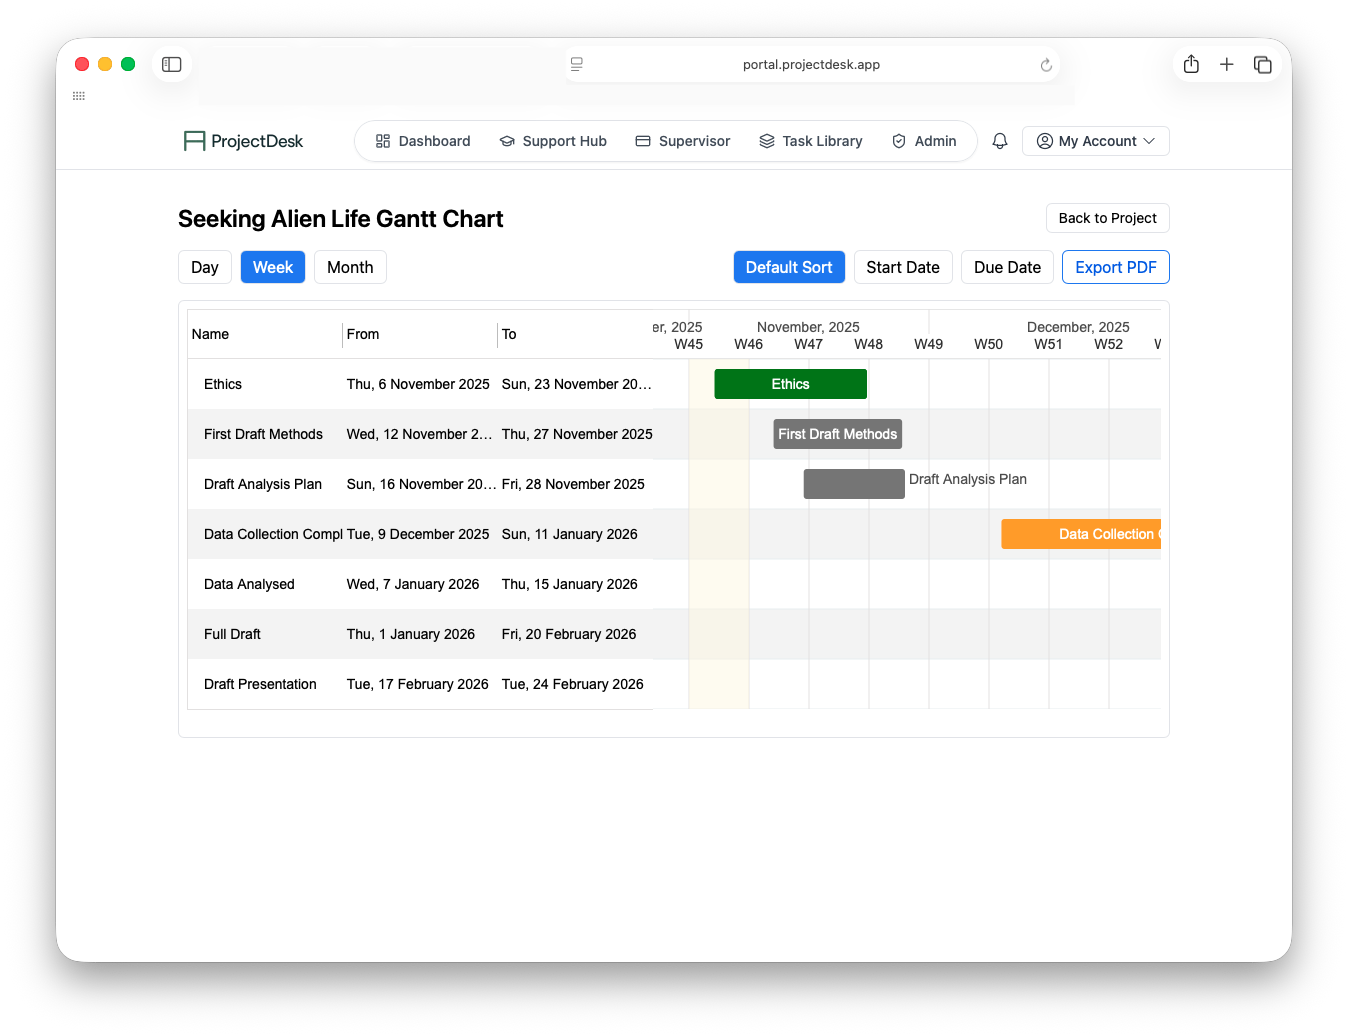Viewport: 1348px width, 1036px height.
Task: Reload the page with the refresh icon
Action: tap(1046, 64)
